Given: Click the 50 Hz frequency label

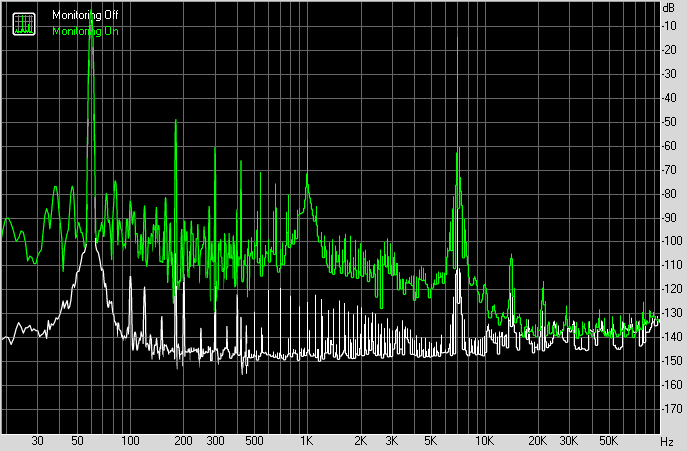Looking at the screenshot, I should click(x=77, y=440).
